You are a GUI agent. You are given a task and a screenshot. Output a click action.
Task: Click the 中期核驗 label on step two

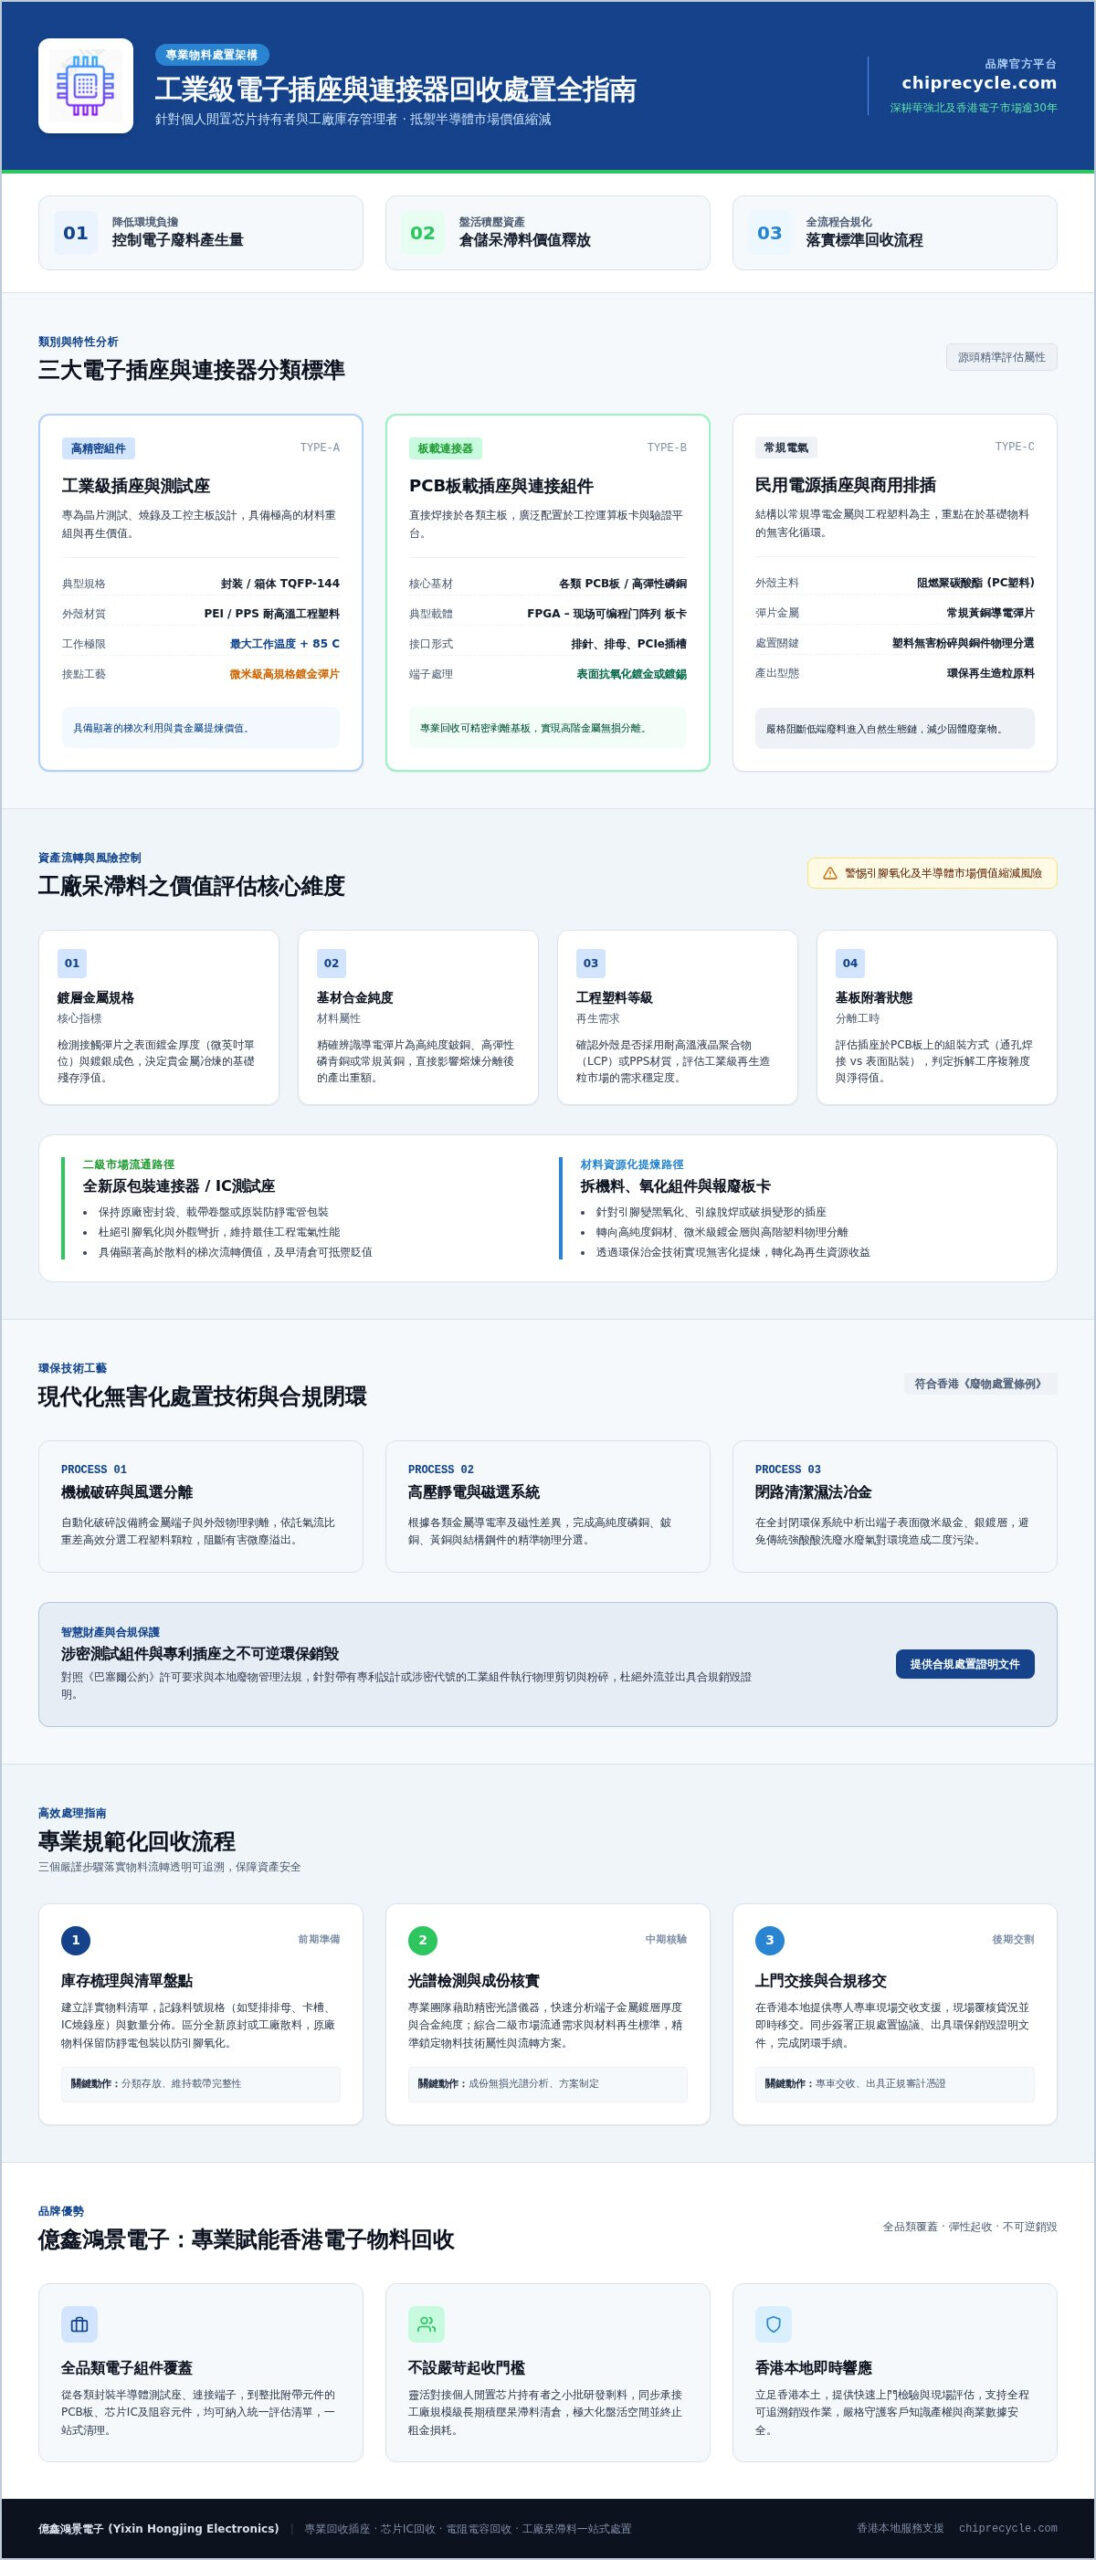pyautogui.click(x=666, y=1940)
